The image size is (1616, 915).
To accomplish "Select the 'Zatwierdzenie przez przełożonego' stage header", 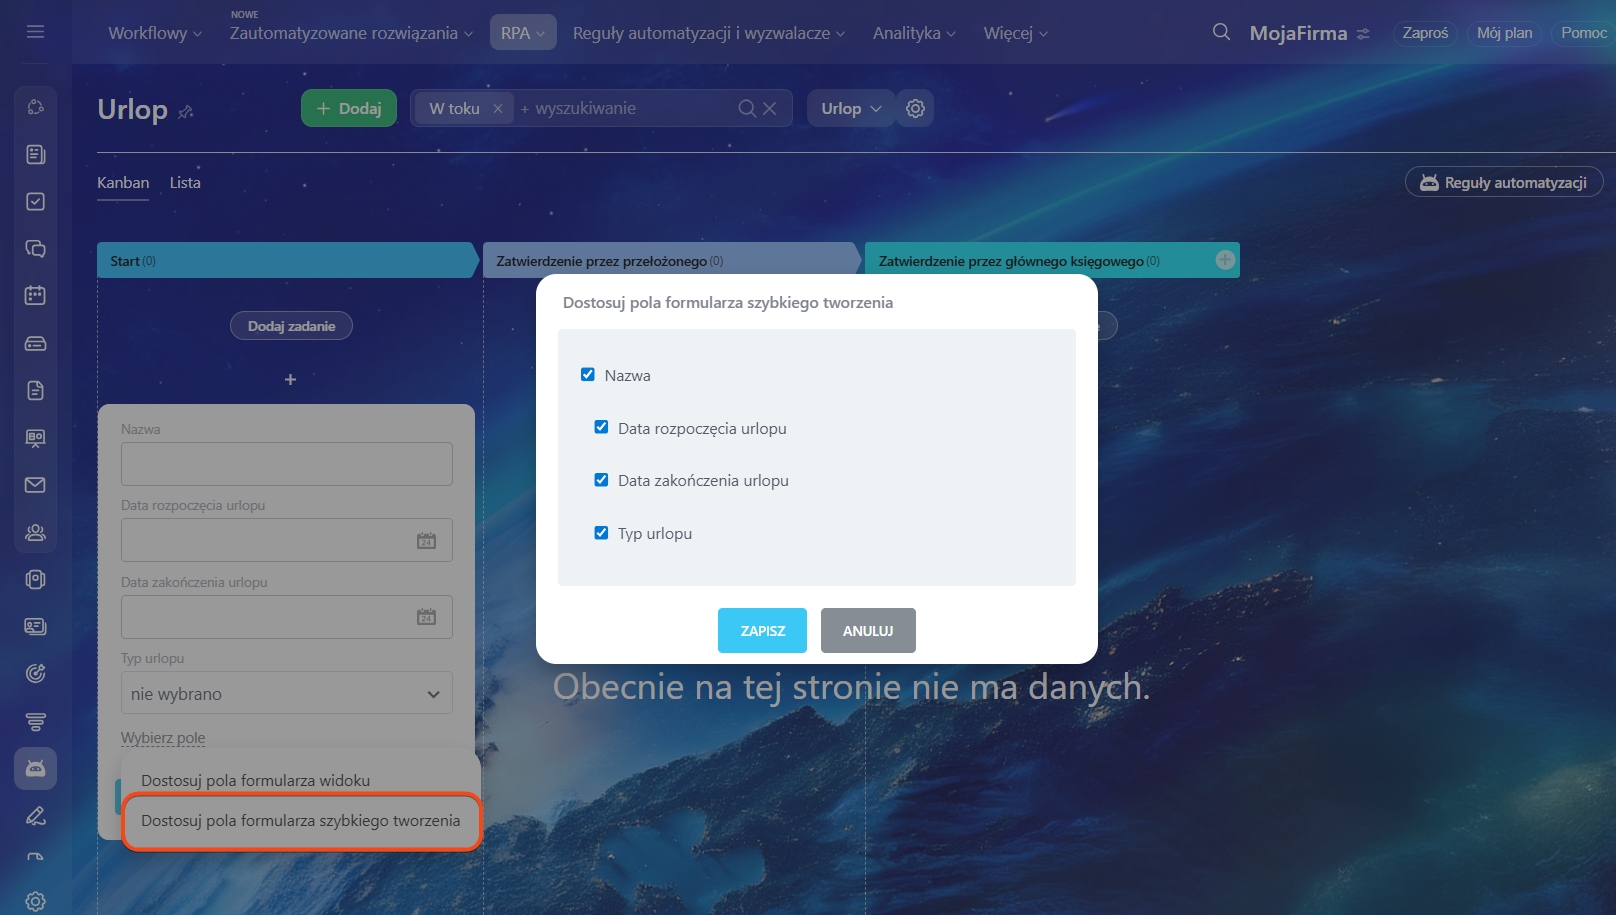I will pos(672,260).
